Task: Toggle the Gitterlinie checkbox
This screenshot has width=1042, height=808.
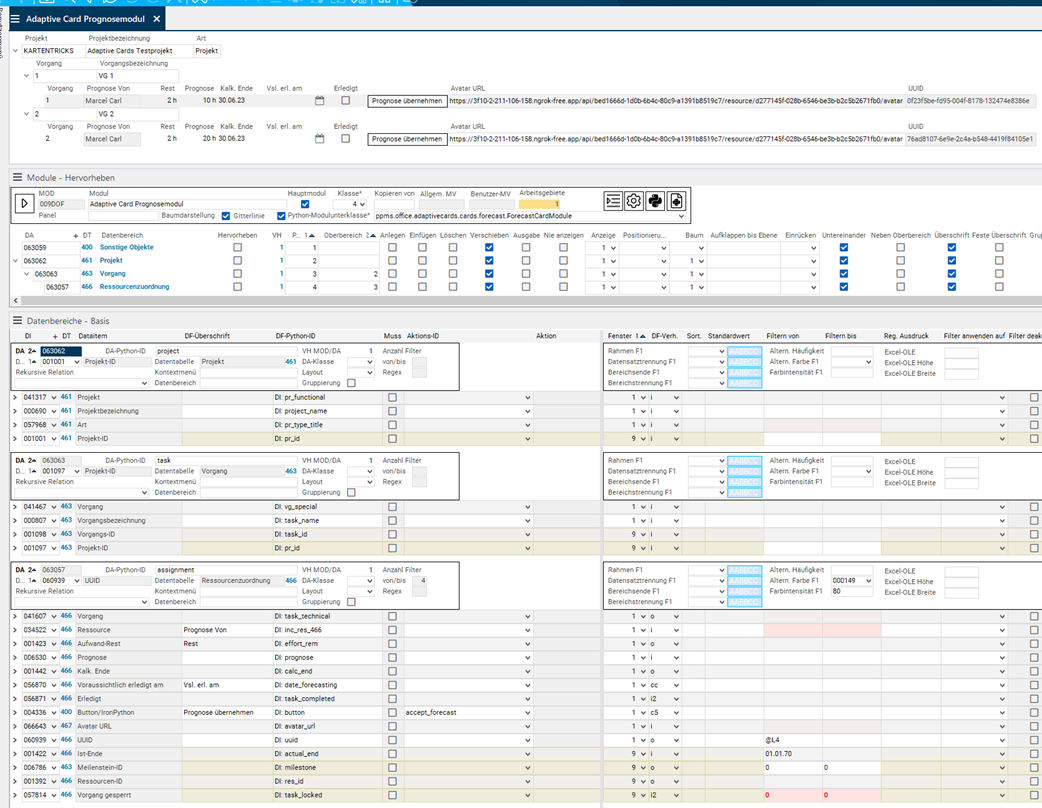Action: click(x=226, y=215)
